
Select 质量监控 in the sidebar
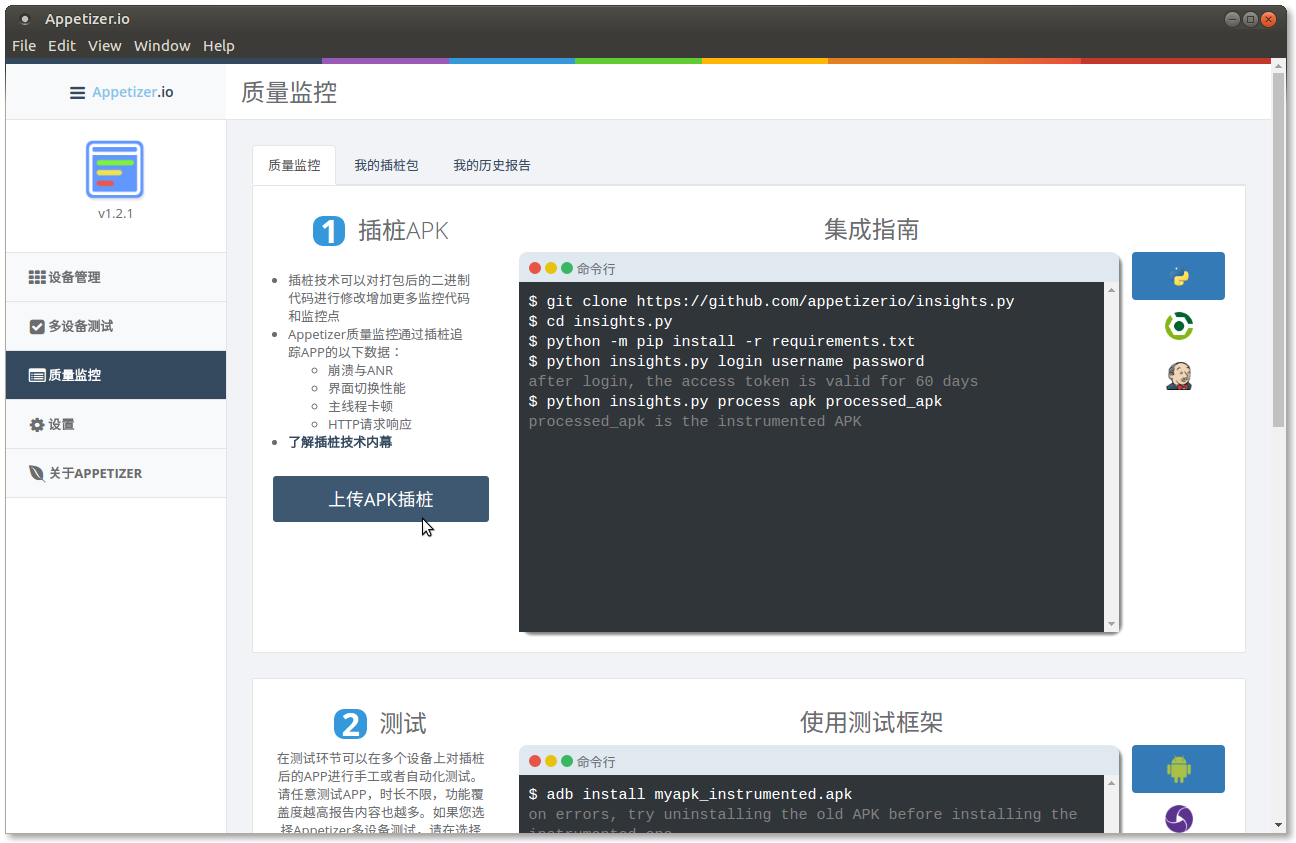(x=116, y=375)
